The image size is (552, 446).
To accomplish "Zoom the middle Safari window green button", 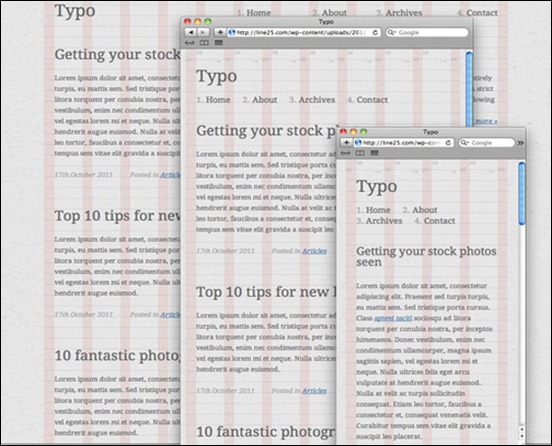I will [208, 21].
